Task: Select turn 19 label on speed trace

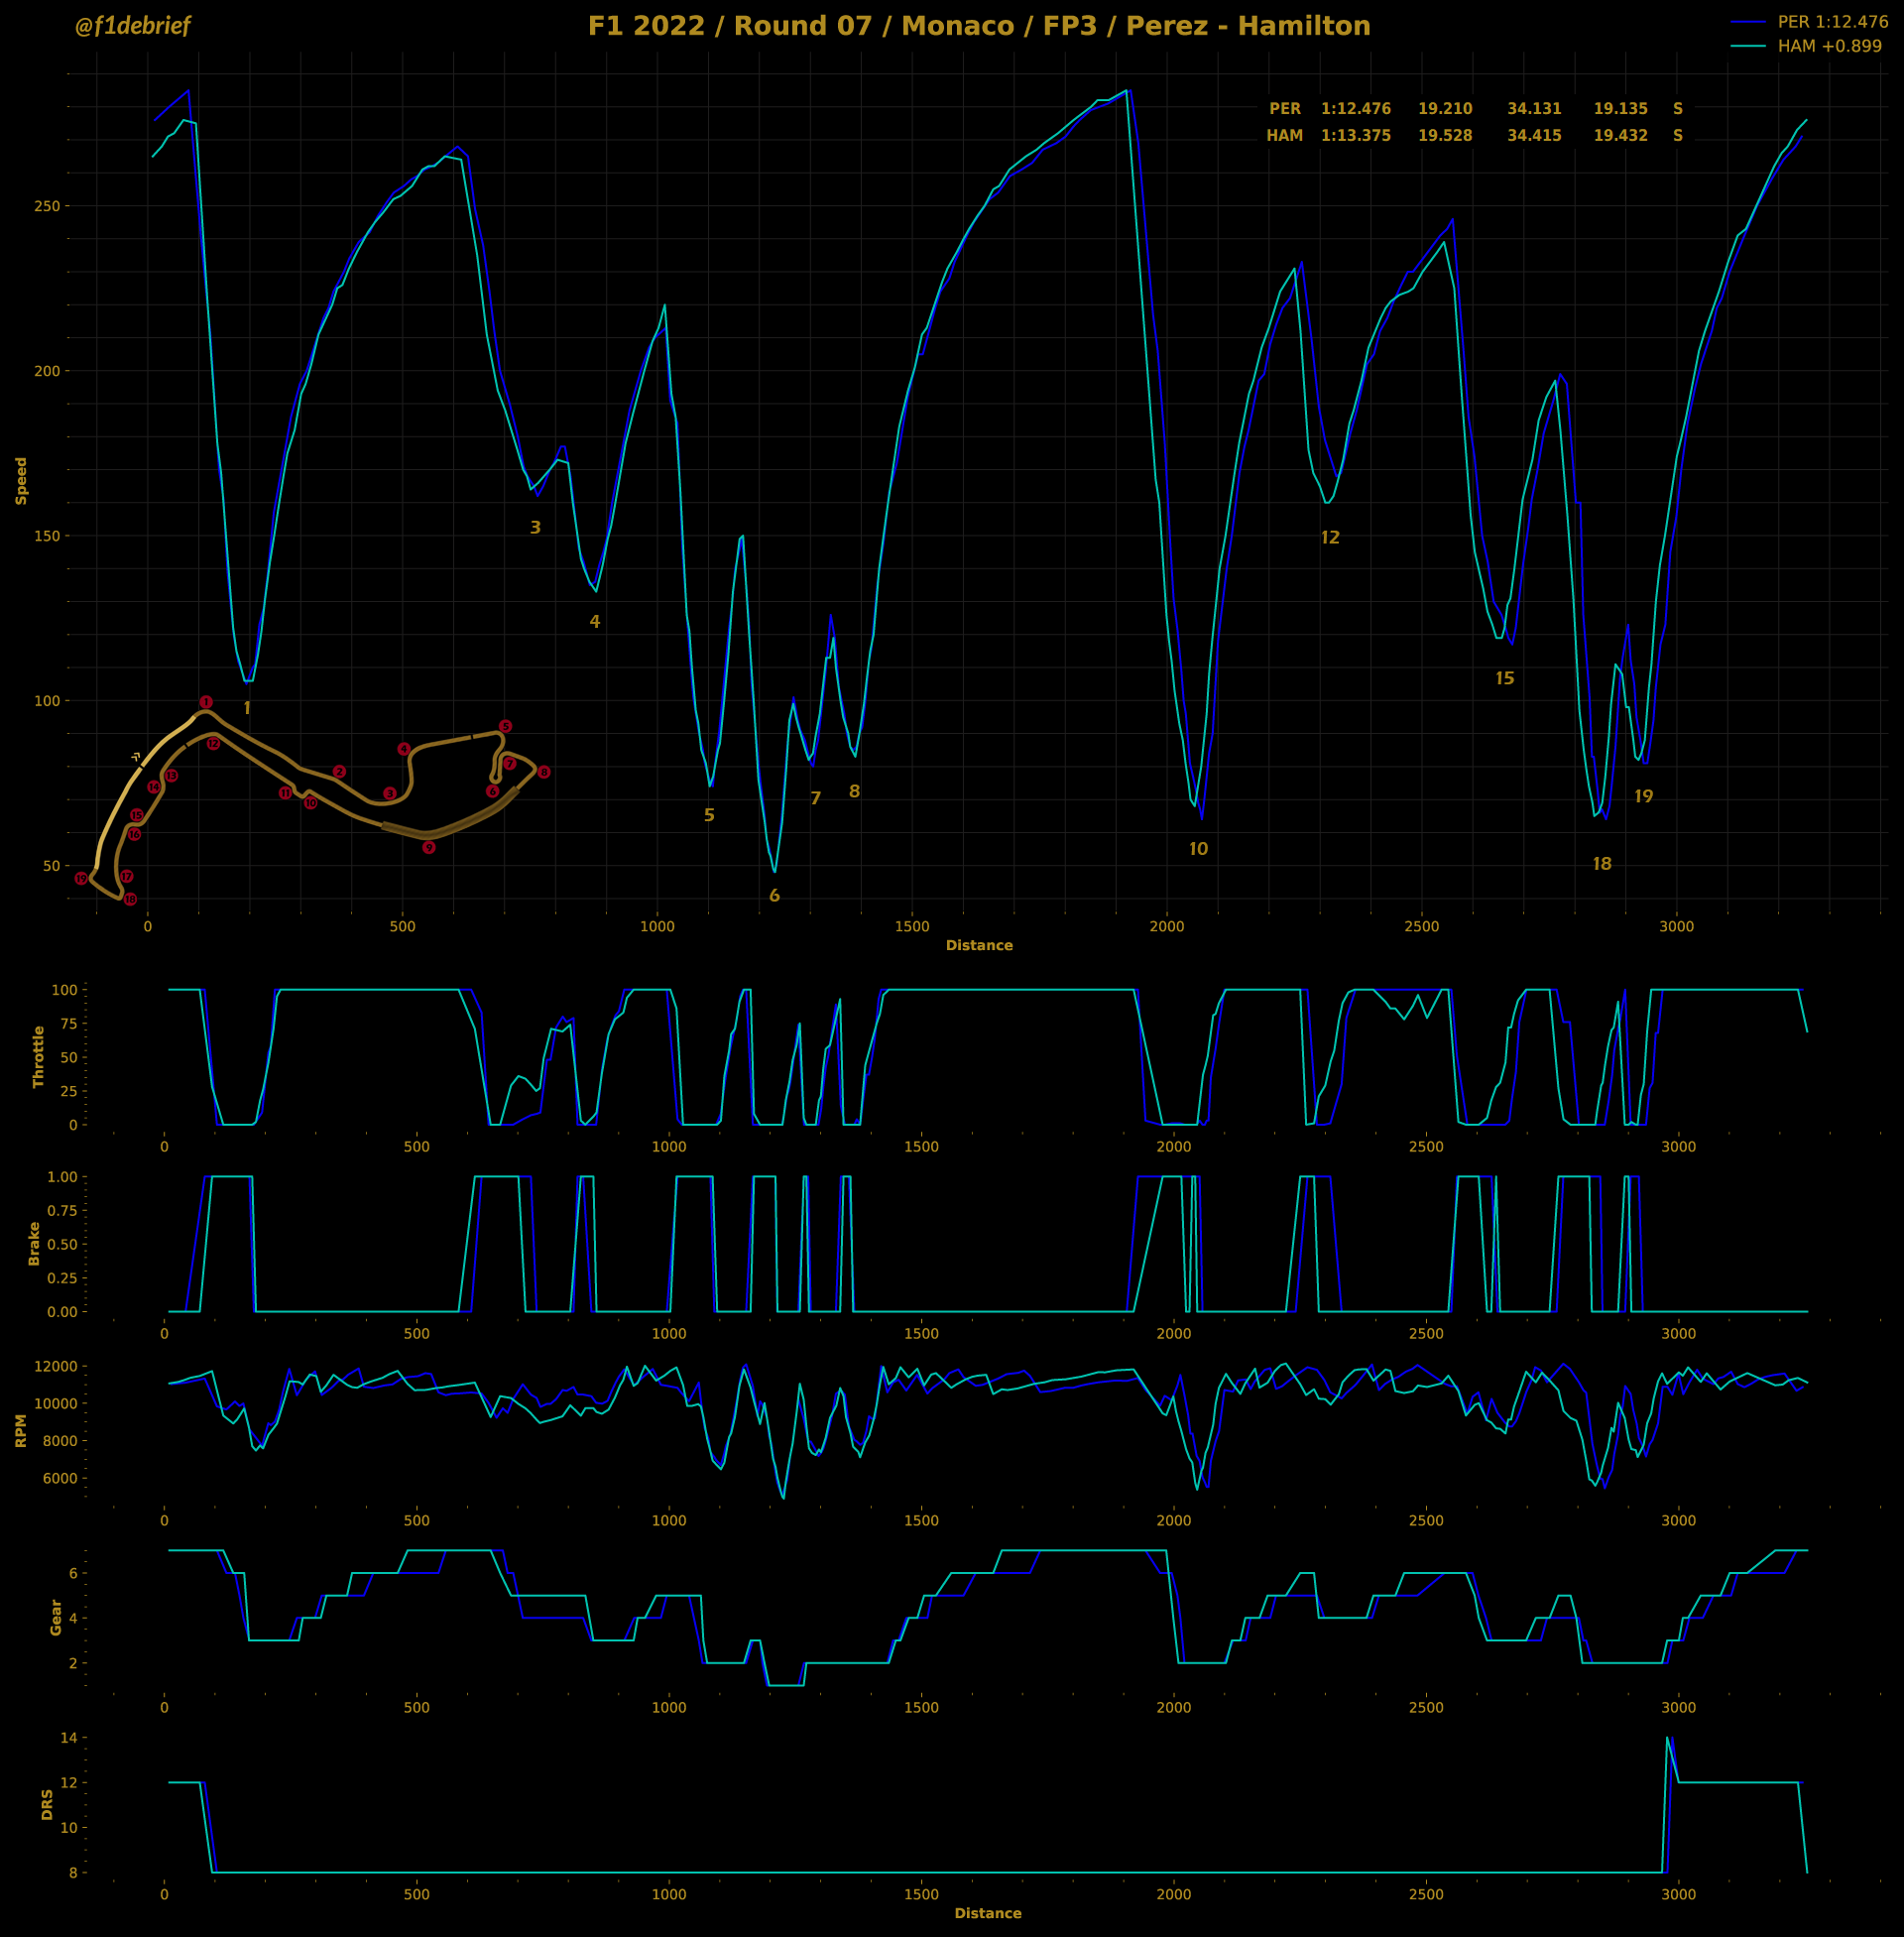Action: tap(1644, 796)
